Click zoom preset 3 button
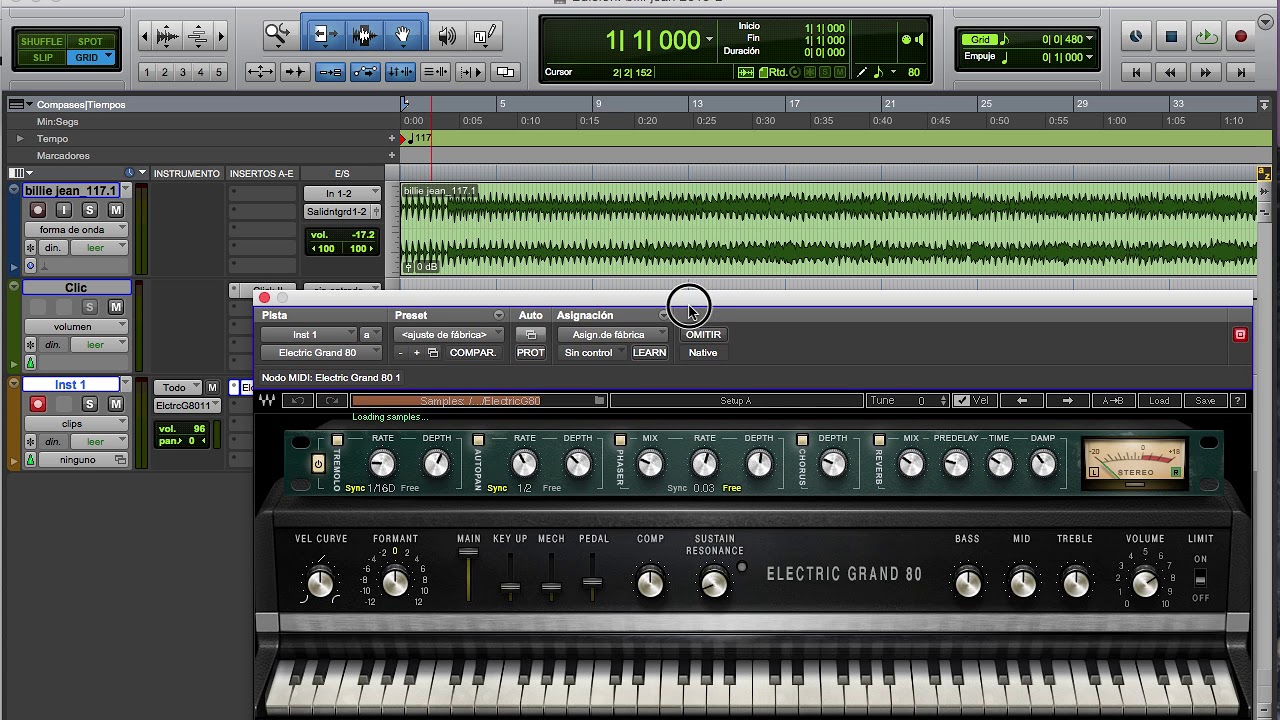The image size is (1280, 720). 182,72
